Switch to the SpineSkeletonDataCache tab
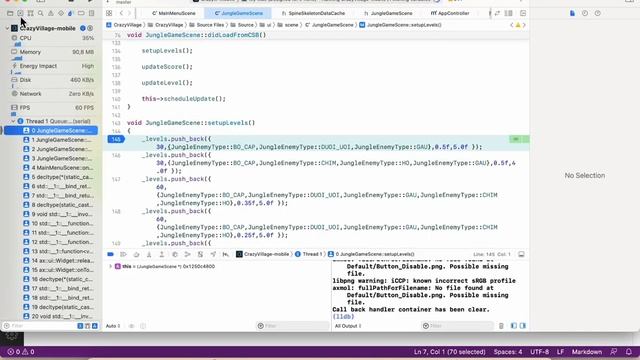Screen dimensions: 640x360 pos(313,13)
